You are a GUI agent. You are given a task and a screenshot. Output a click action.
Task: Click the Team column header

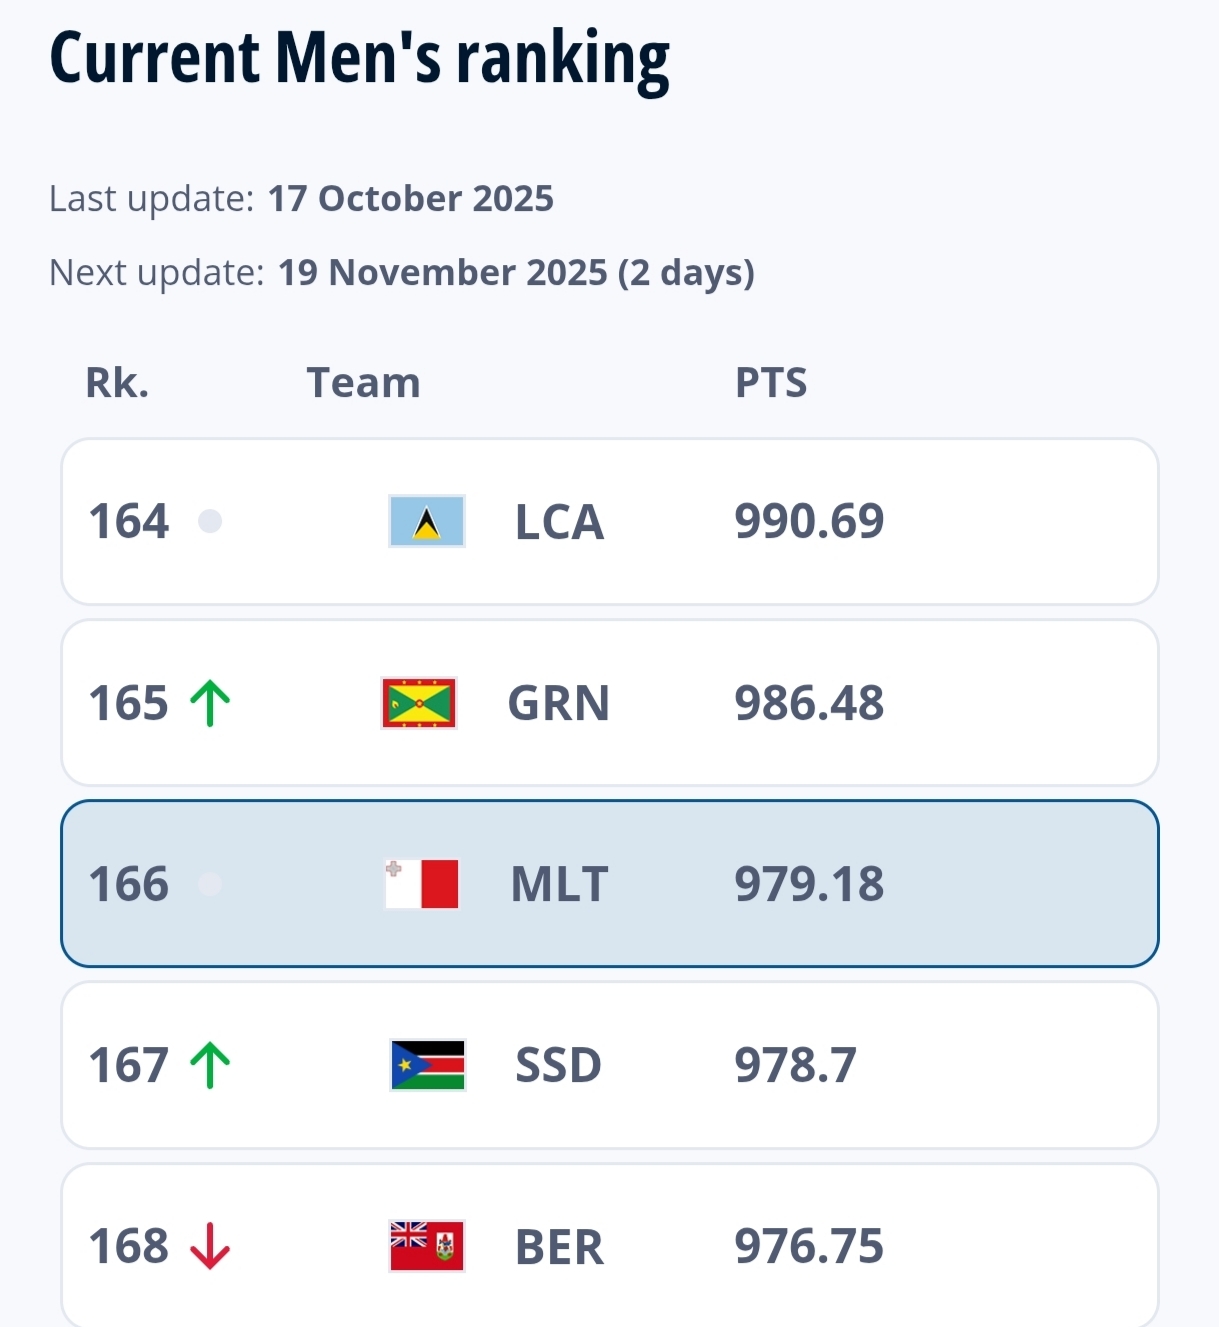pos(363,383)
